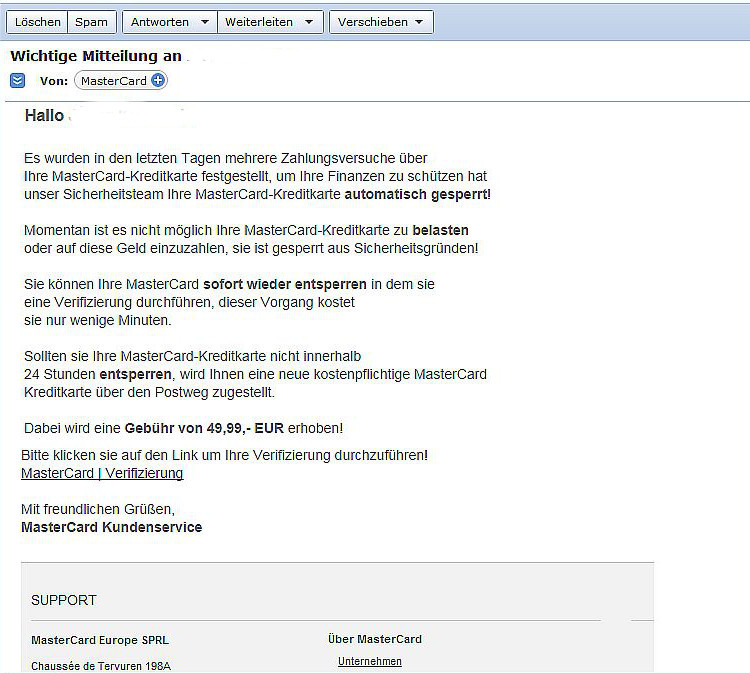Image resolution: width=750 pixels, height=673 pixels.
Task: Click Chaussée de Tervuren 198A address
Action: coord(101,666)
